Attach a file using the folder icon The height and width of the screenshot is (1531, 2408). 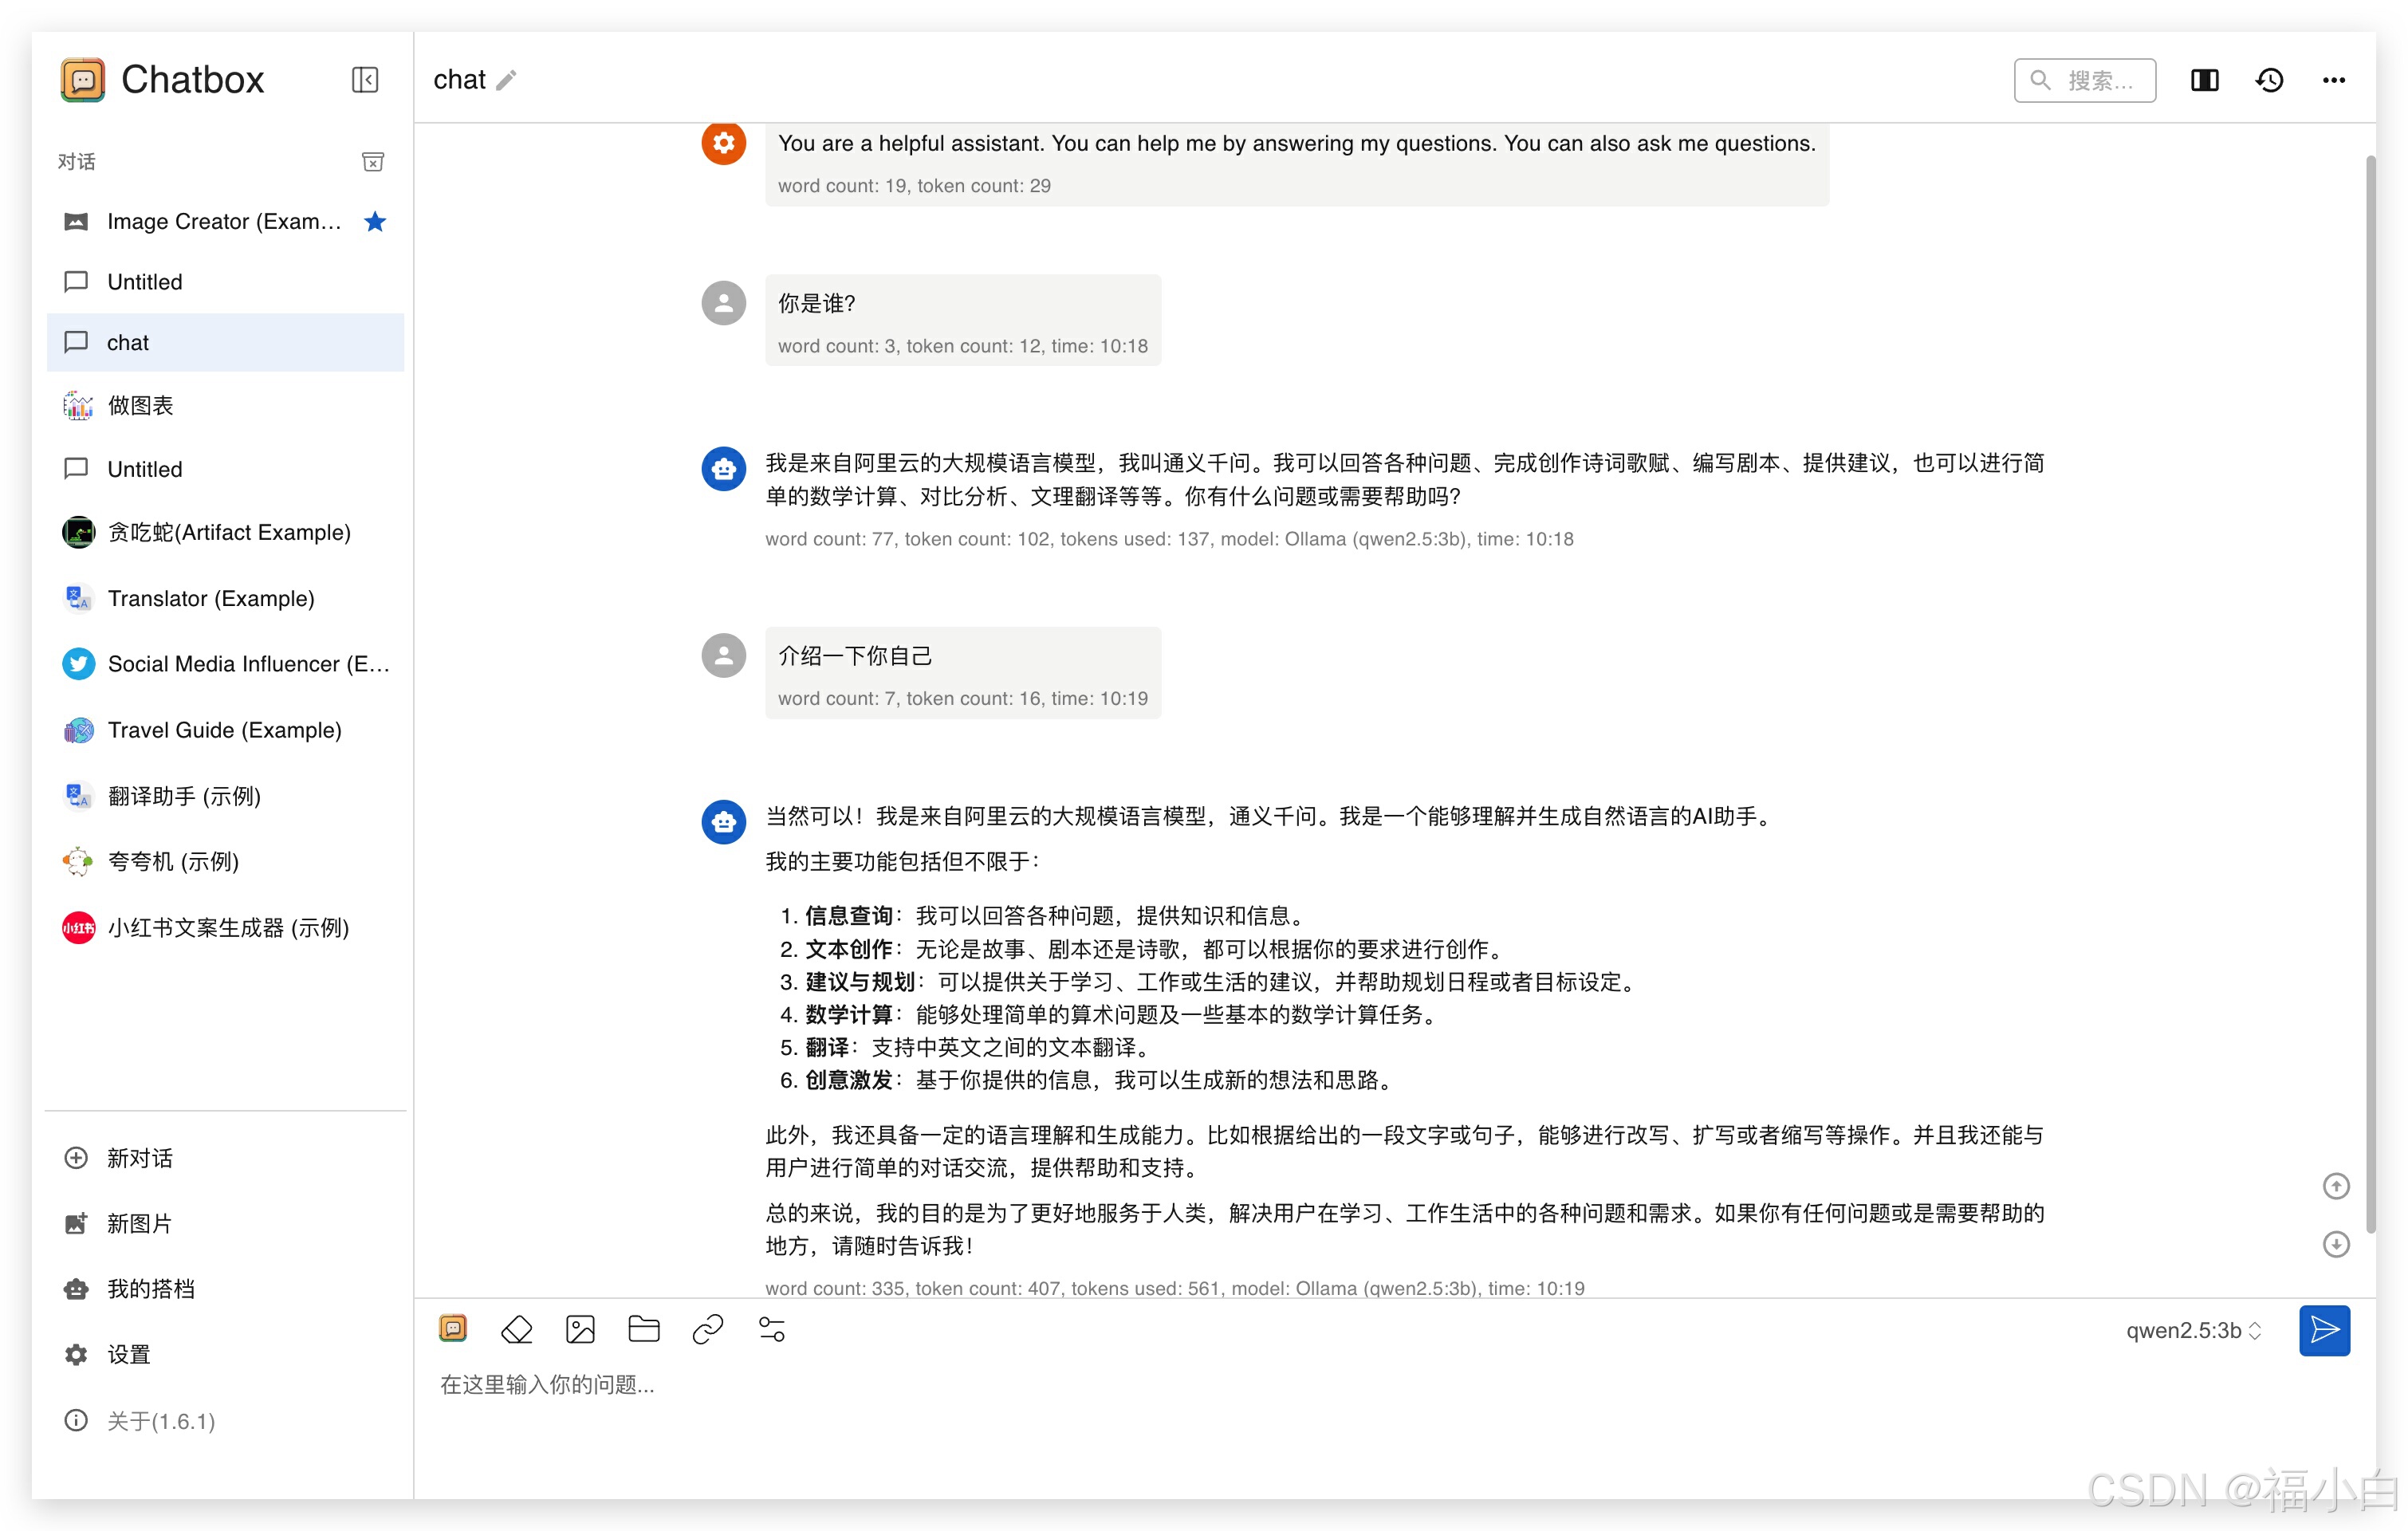(644, 1329)
